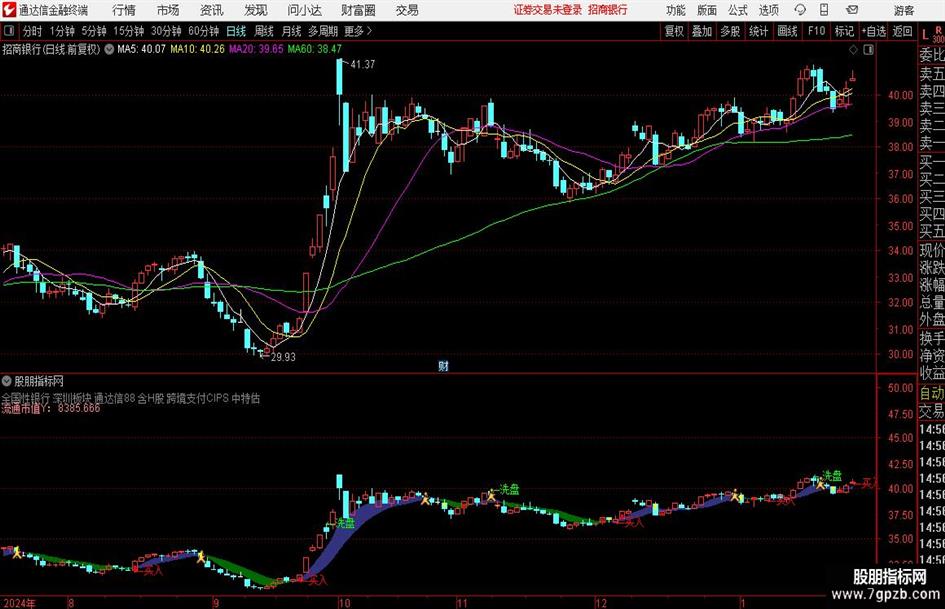The image size is (945, 609).
Task: Click the R 300 badge icon
Action: click(x=938, y=34)
